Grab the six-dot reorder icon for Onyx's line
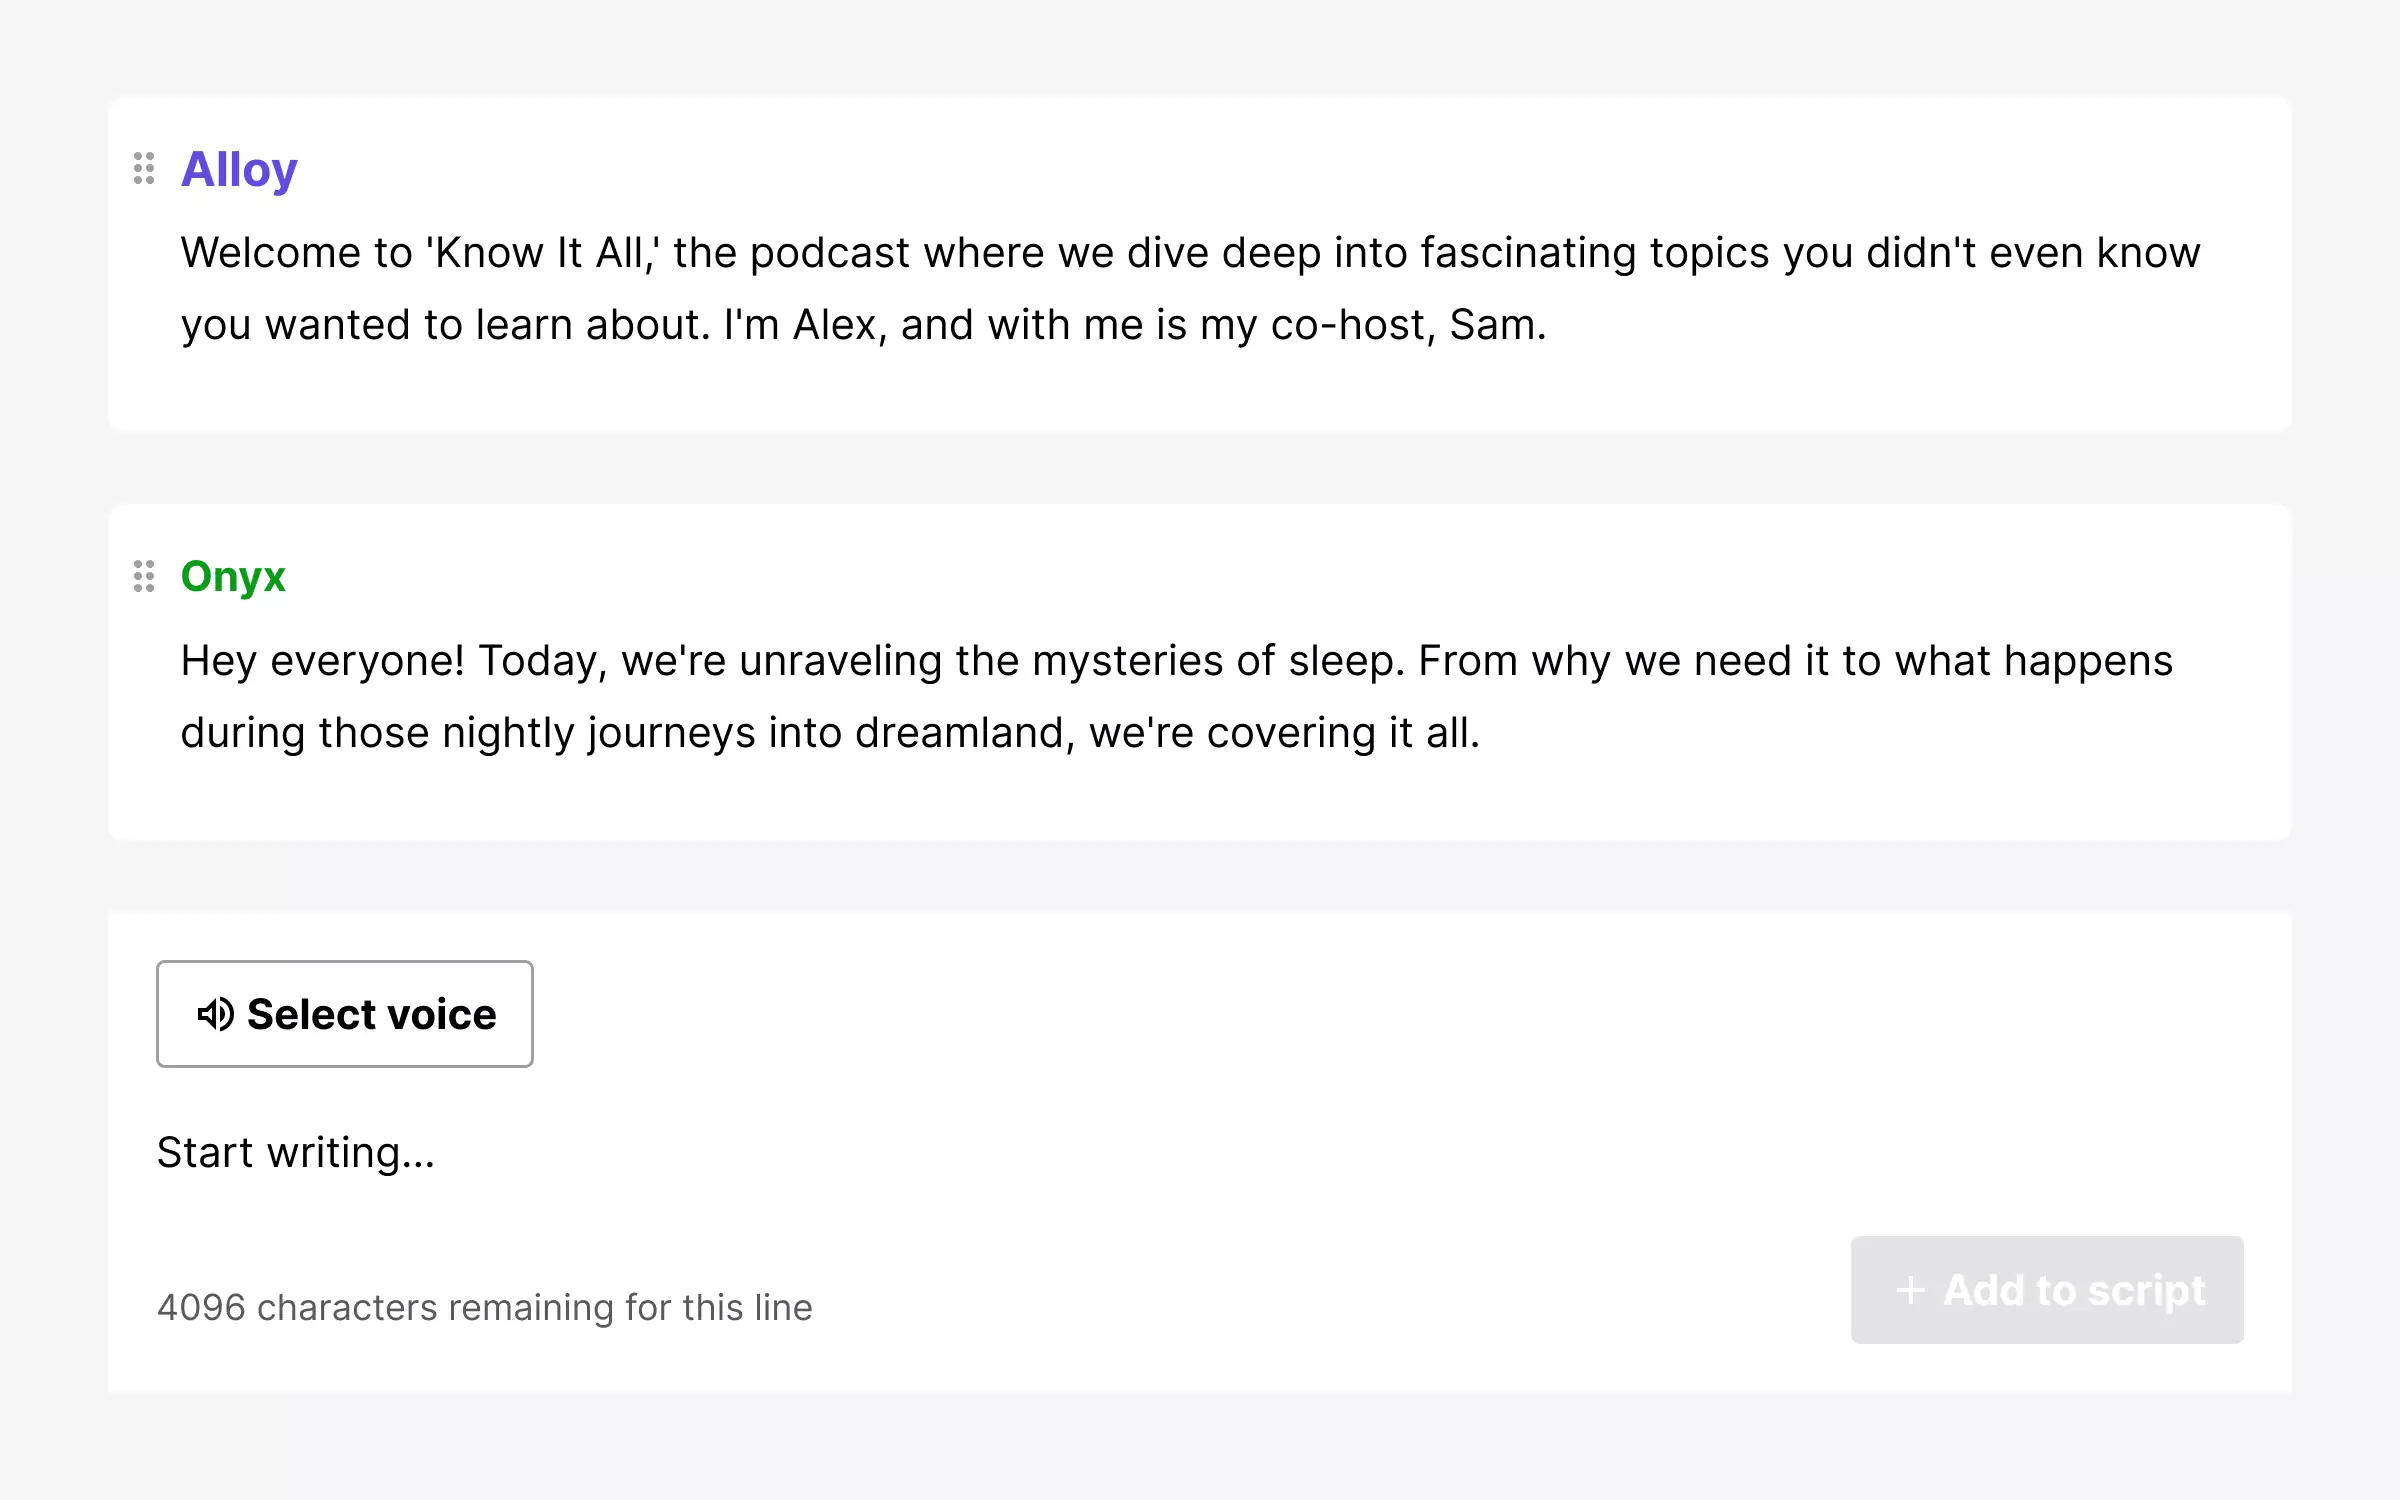Screen dimensions: 2400x1500 pyautogui.click(x=144, y=575)
